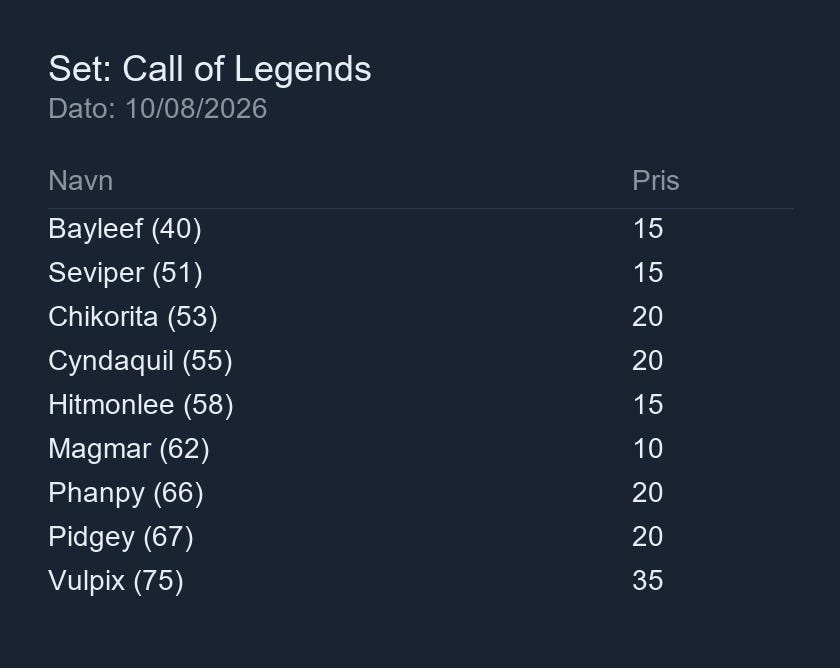The width and height of the screenshot is (840, 668).
Task: Click Vulpix price value 35
Action: click(648, 580)
